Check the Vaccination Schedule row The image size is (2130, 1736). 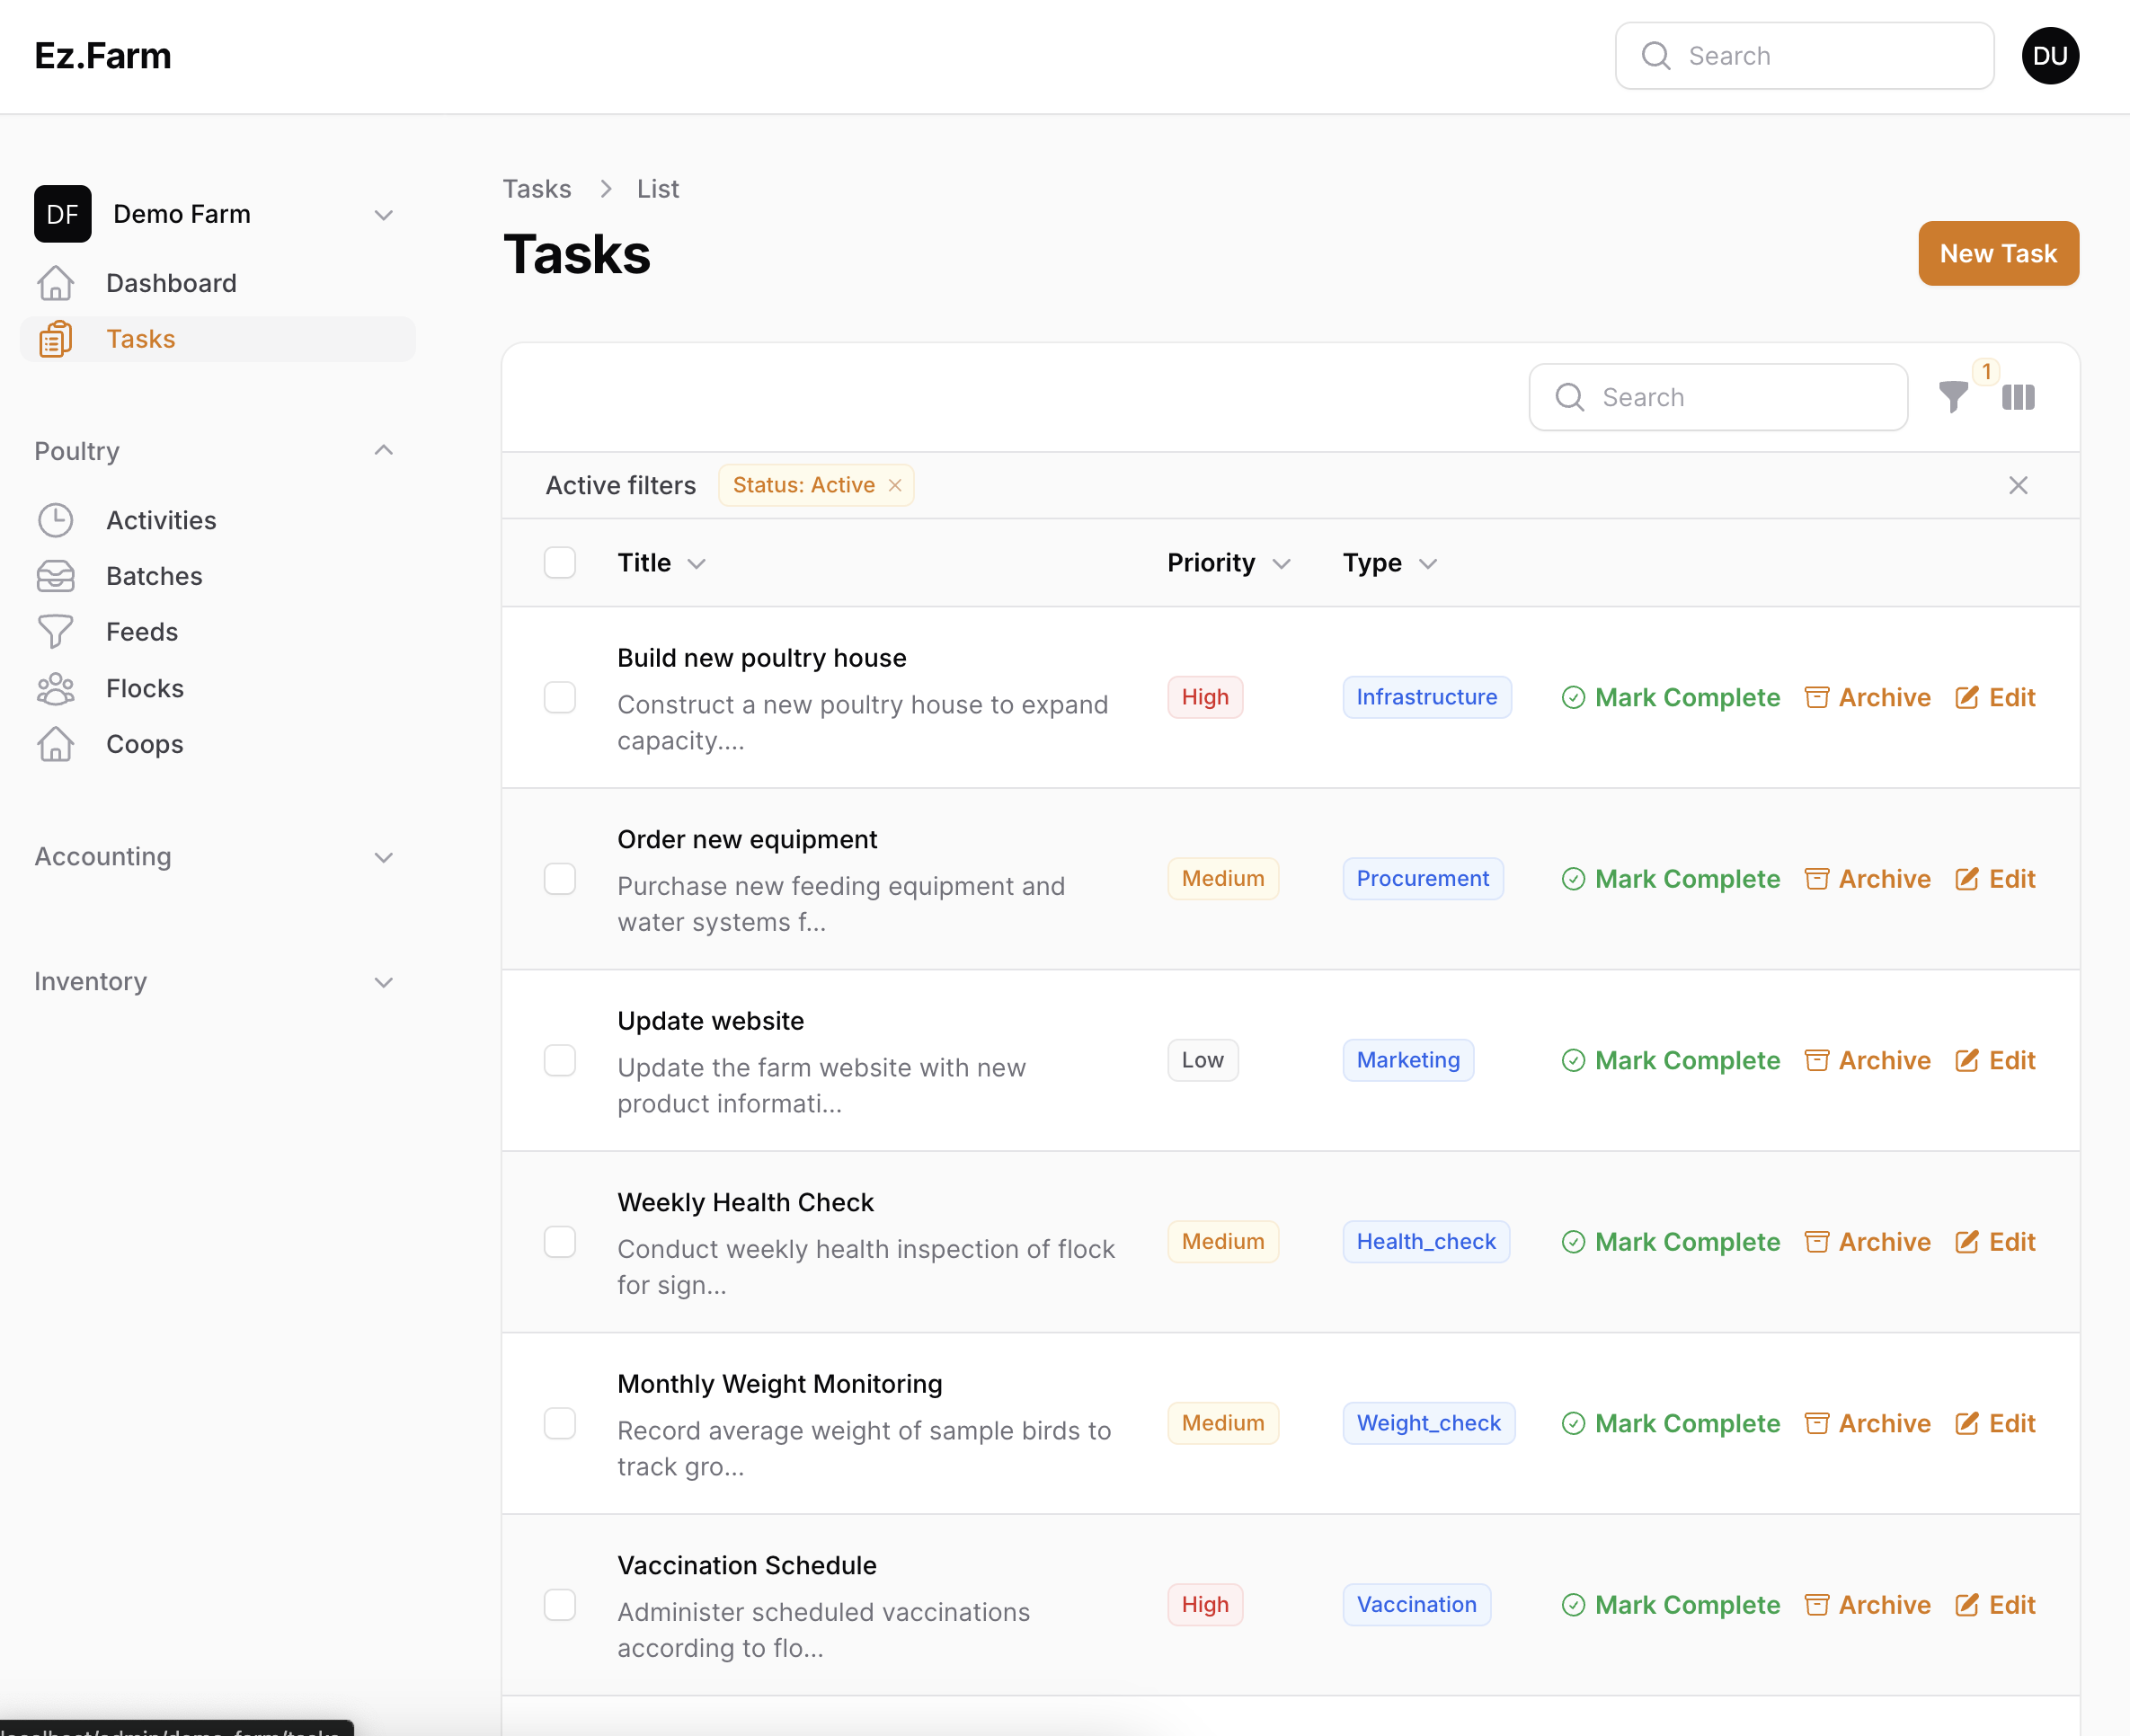pyautogui.click(x=560, y=1605)
